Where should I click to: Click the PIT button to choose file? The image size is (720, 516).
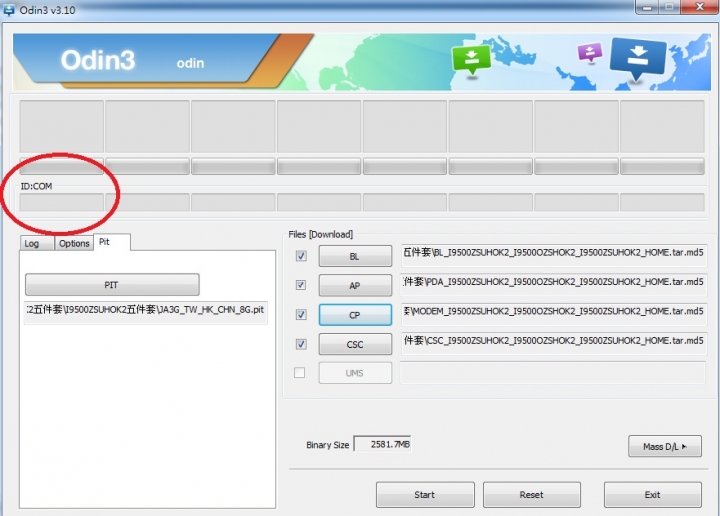112,285
